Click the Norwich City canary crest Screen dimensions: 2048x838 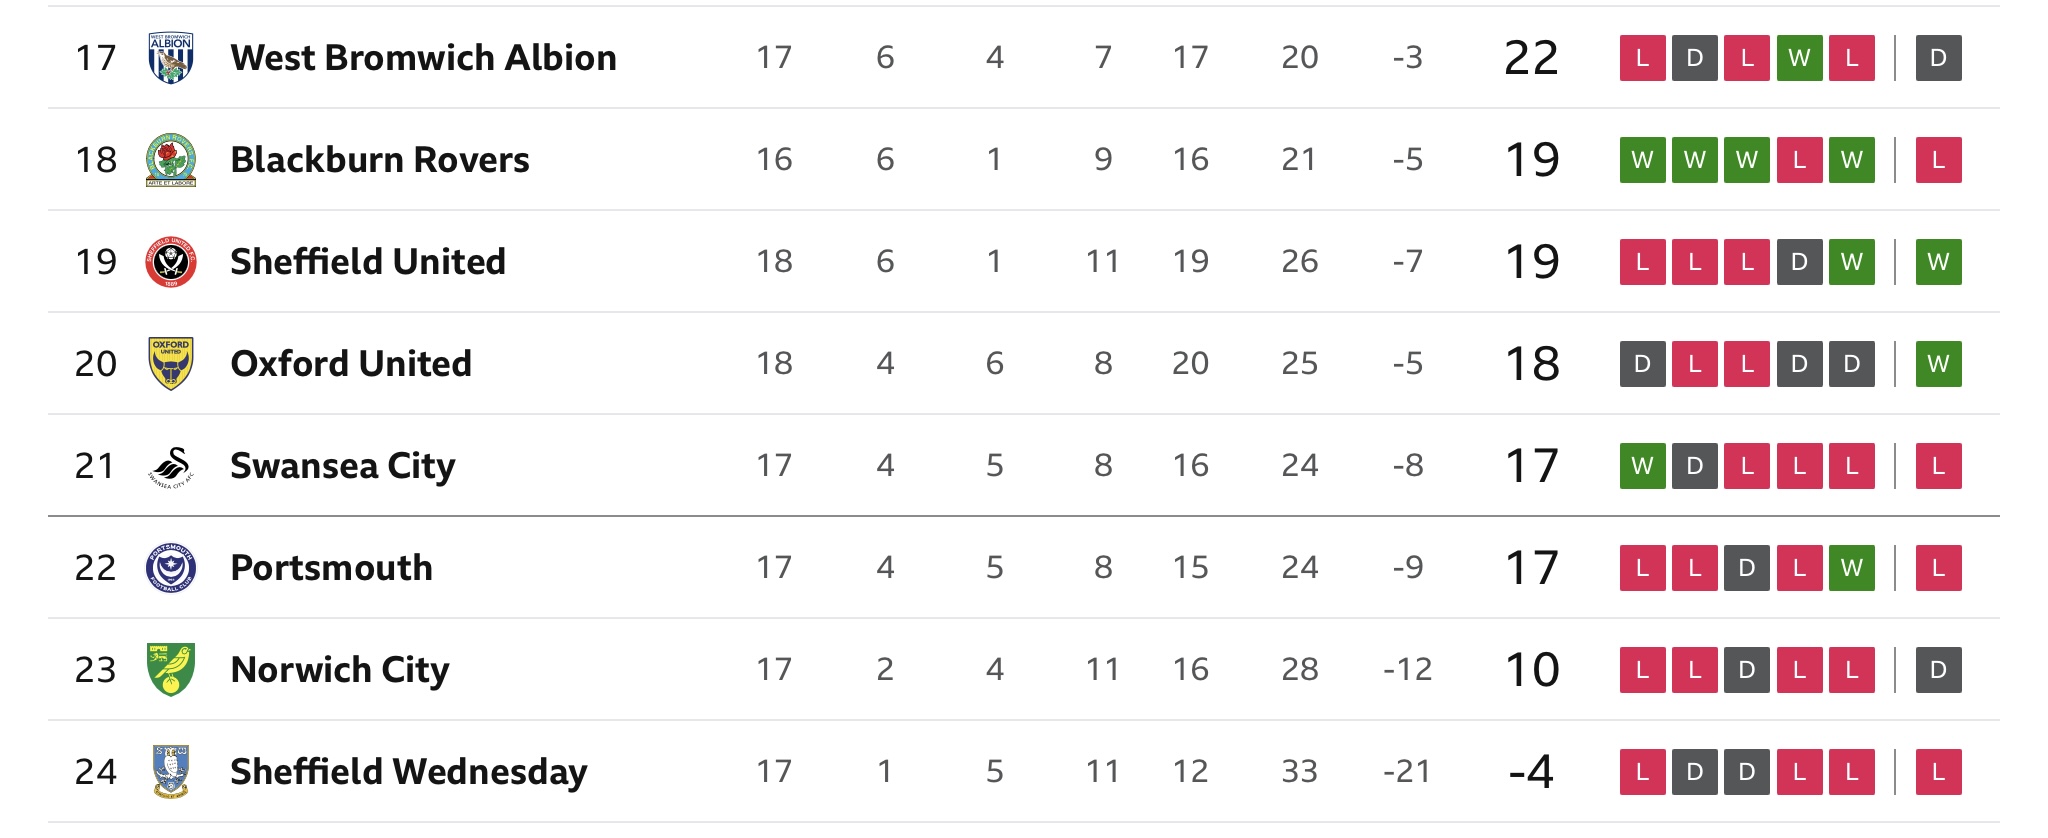171,670
